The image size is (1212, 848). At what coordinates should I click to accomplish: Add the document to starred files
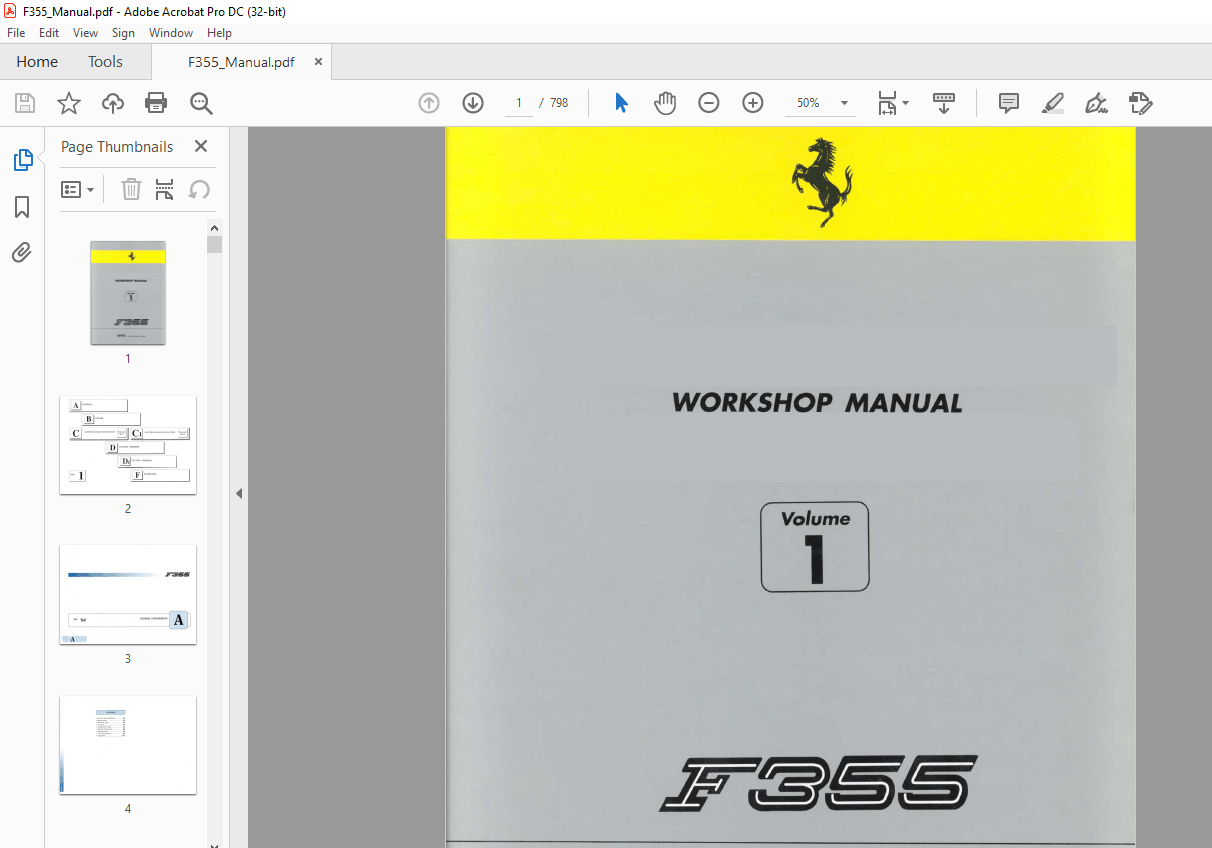68,103
